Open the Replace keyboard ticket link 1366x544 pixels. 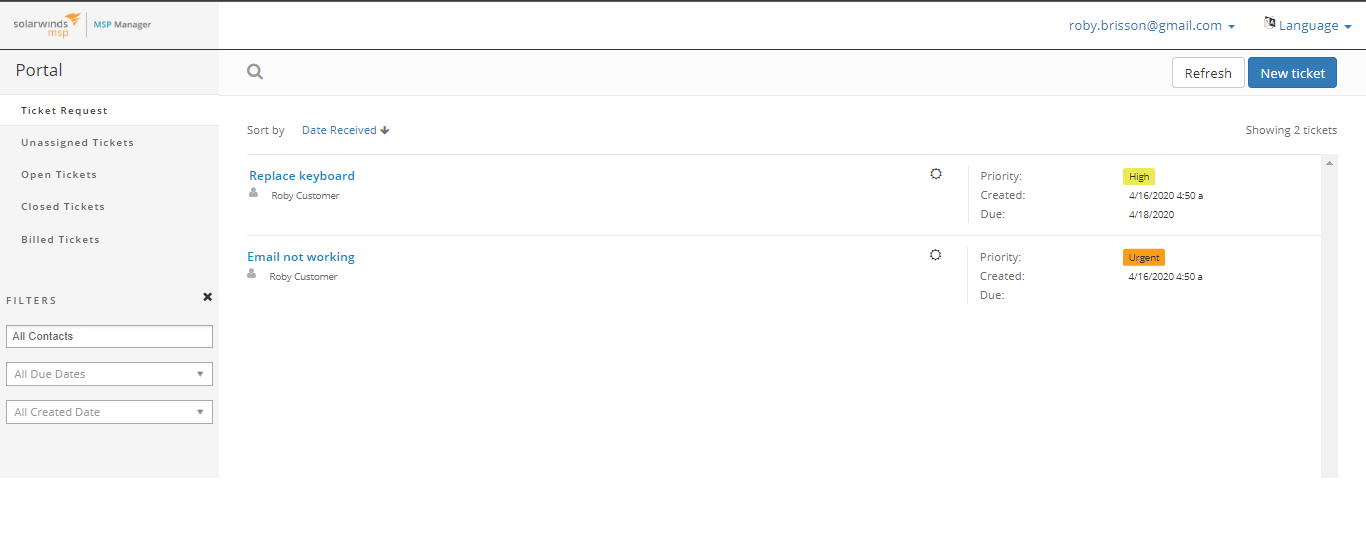(x=302, y=176)
